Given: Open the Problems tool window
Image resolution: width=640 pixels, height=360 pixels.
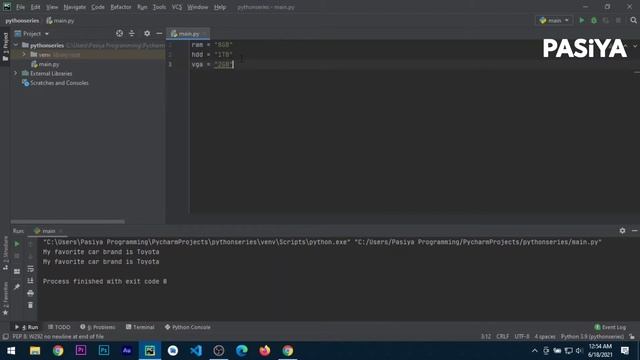Looking at the screenshot, I should coord(98,327).
